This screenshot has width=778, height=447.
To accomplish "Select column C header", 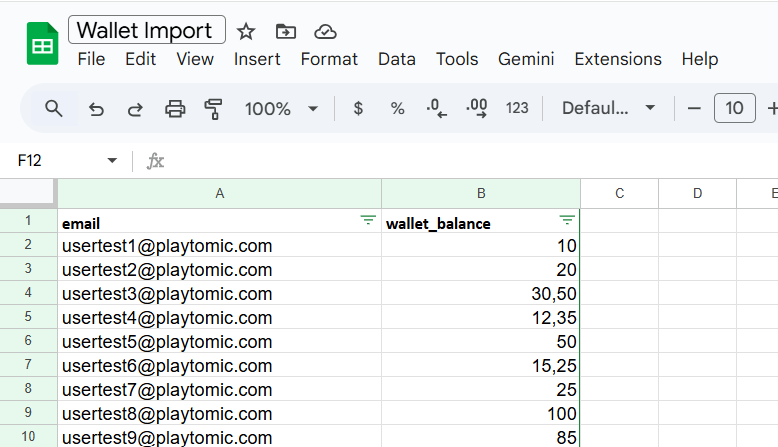I will click(x=619, y=193).
